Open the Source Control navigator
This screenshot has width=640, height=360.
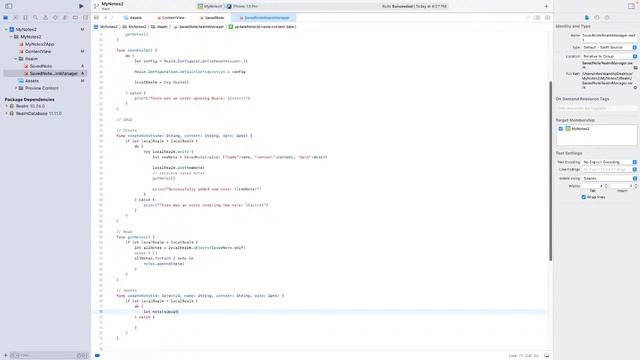(16, 18)
